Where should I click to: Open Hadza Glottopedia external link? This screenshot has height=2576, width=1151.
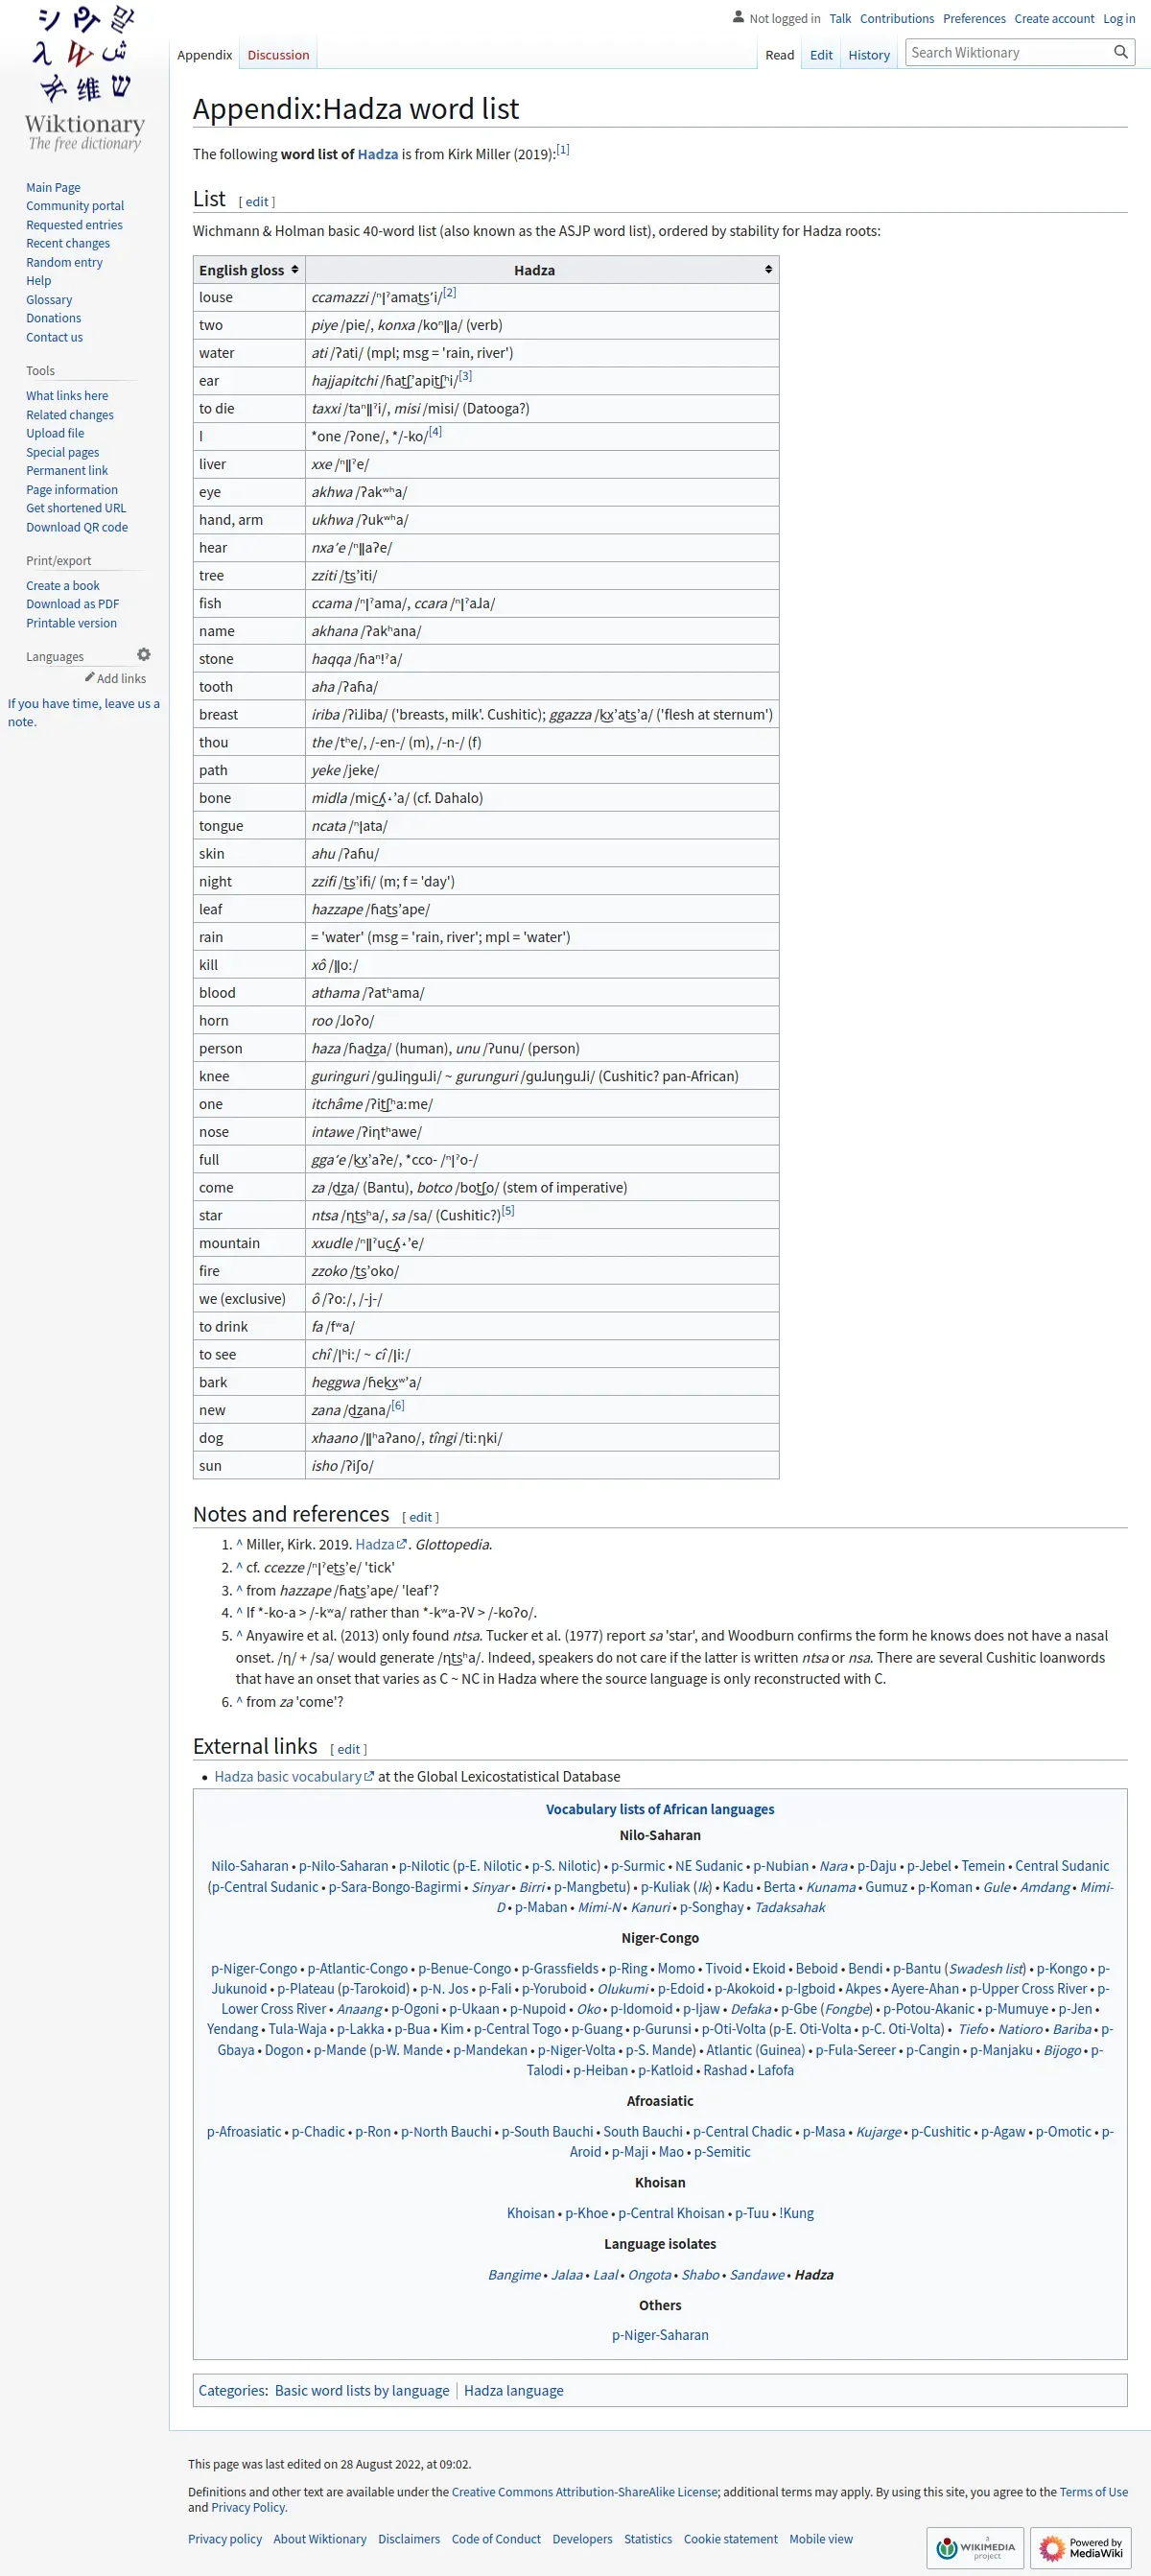[x=381, y=1545]
